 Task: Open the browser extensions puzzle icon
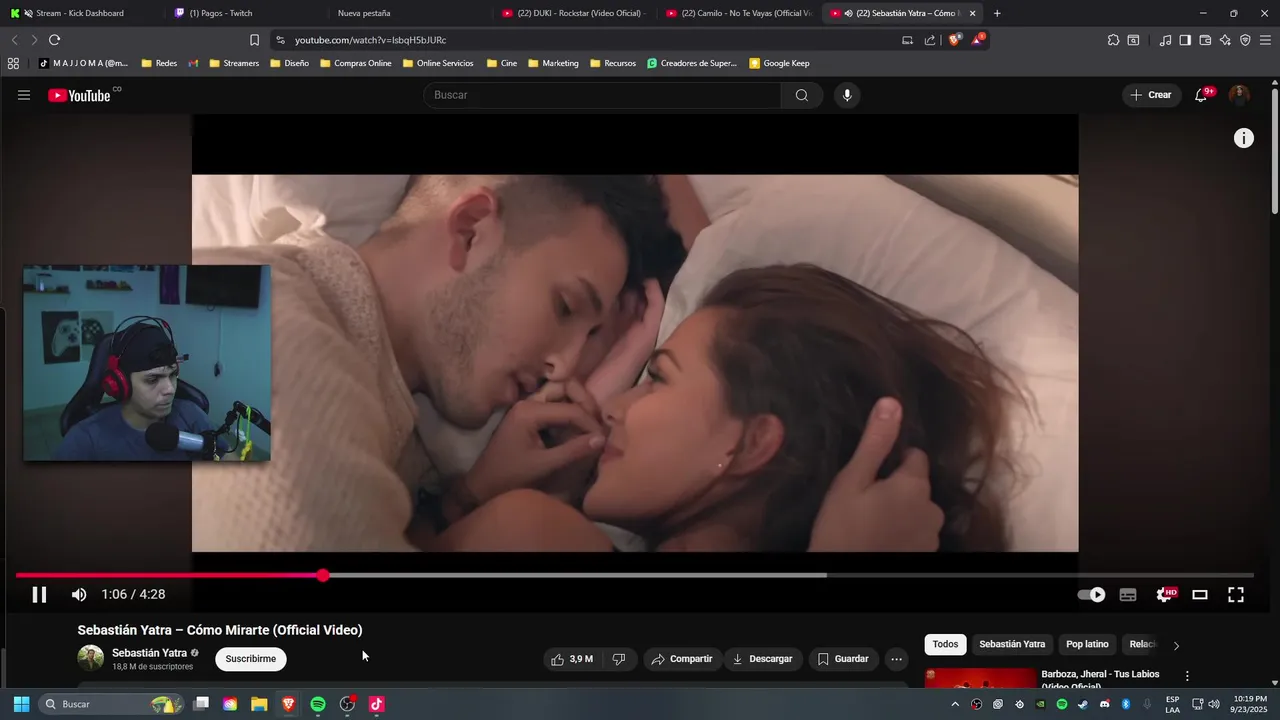(1113, 40)
